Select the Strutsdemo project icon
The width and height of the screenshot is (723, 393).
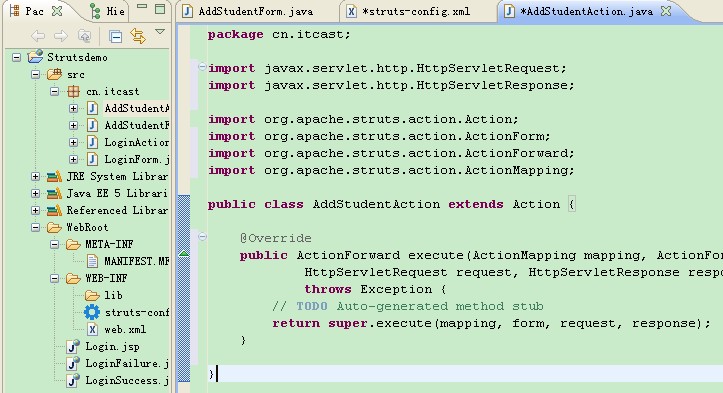(35, 57)
